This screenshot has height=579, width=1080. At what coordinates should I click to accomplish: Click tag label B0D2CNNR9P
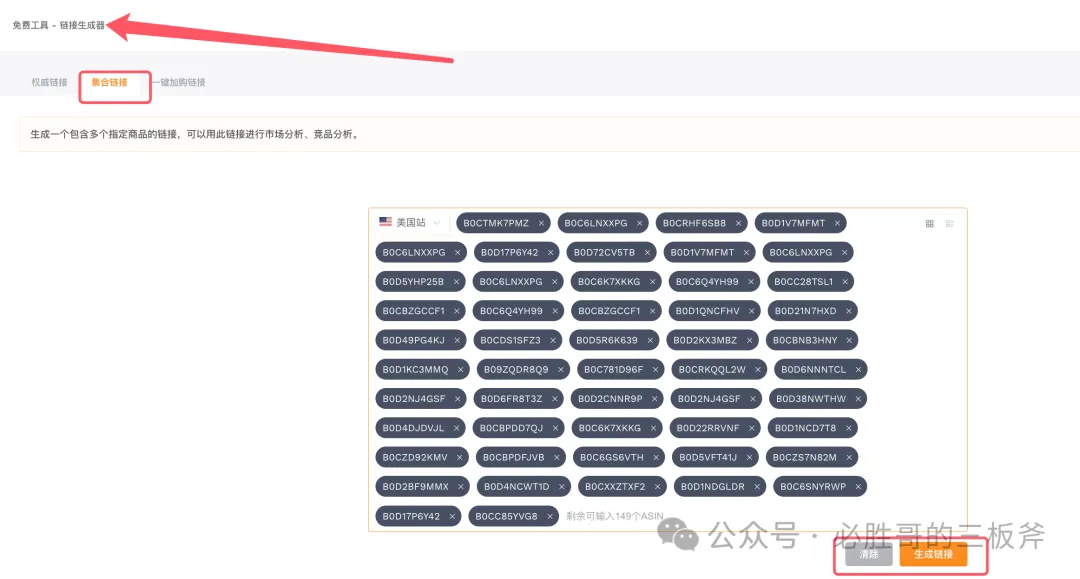coord(610,399)
